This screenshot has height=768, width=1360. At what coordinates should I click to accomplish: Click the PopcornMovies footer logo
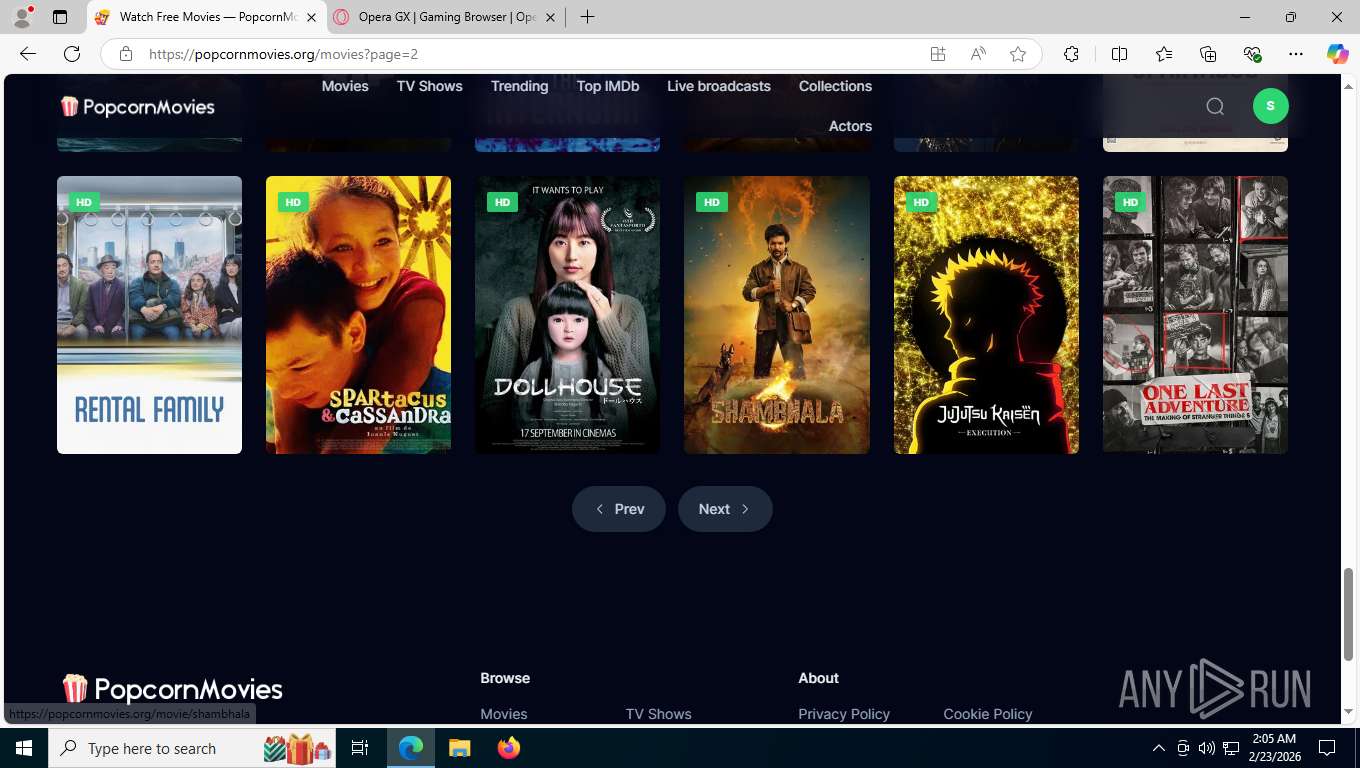click(x=172, y=689)
